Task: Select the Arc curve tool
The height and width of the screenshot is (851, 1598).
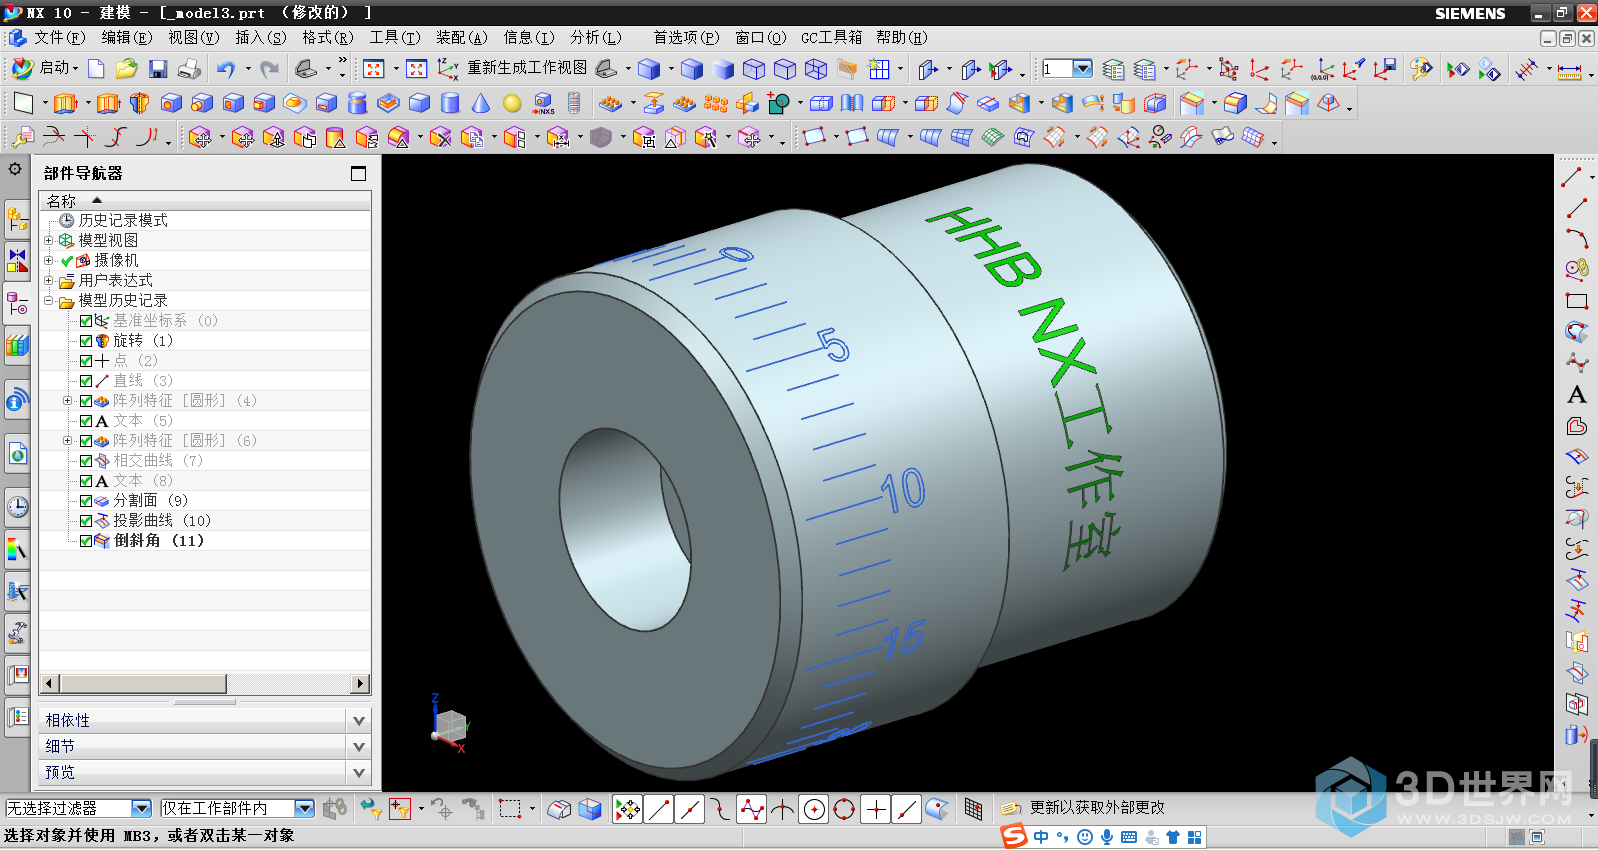Action: click(1577, 239)
